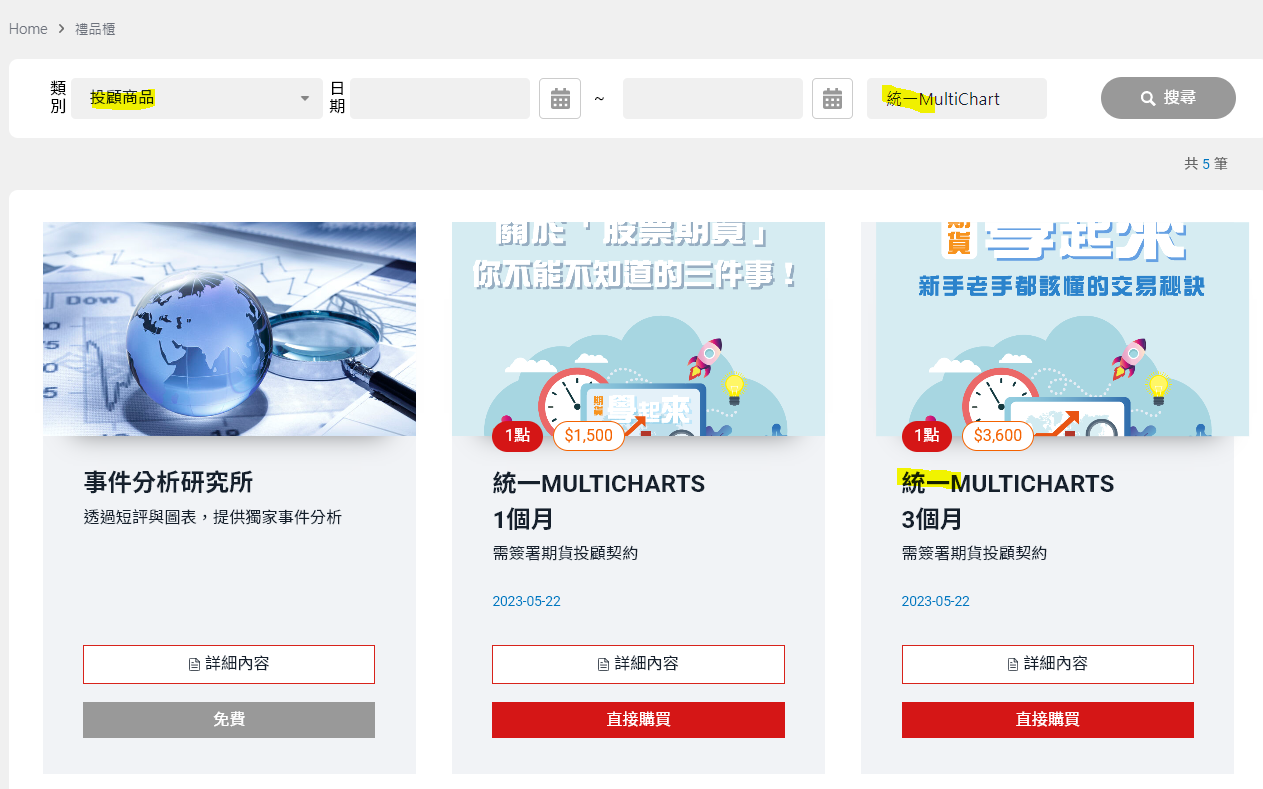Click 直接購買 for 統一MULTICHARTS 3個月

click(1047, 720)
